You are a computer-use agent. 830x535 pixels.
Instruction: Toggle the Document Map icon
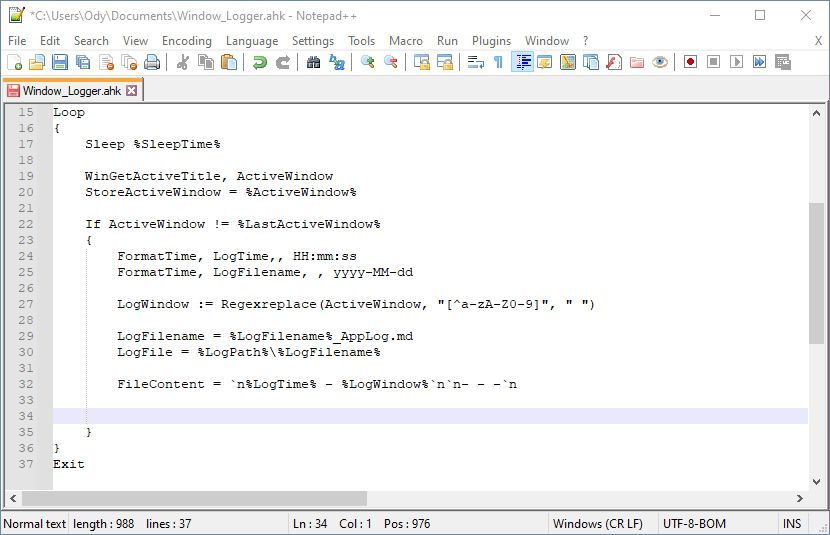[567, 62]
